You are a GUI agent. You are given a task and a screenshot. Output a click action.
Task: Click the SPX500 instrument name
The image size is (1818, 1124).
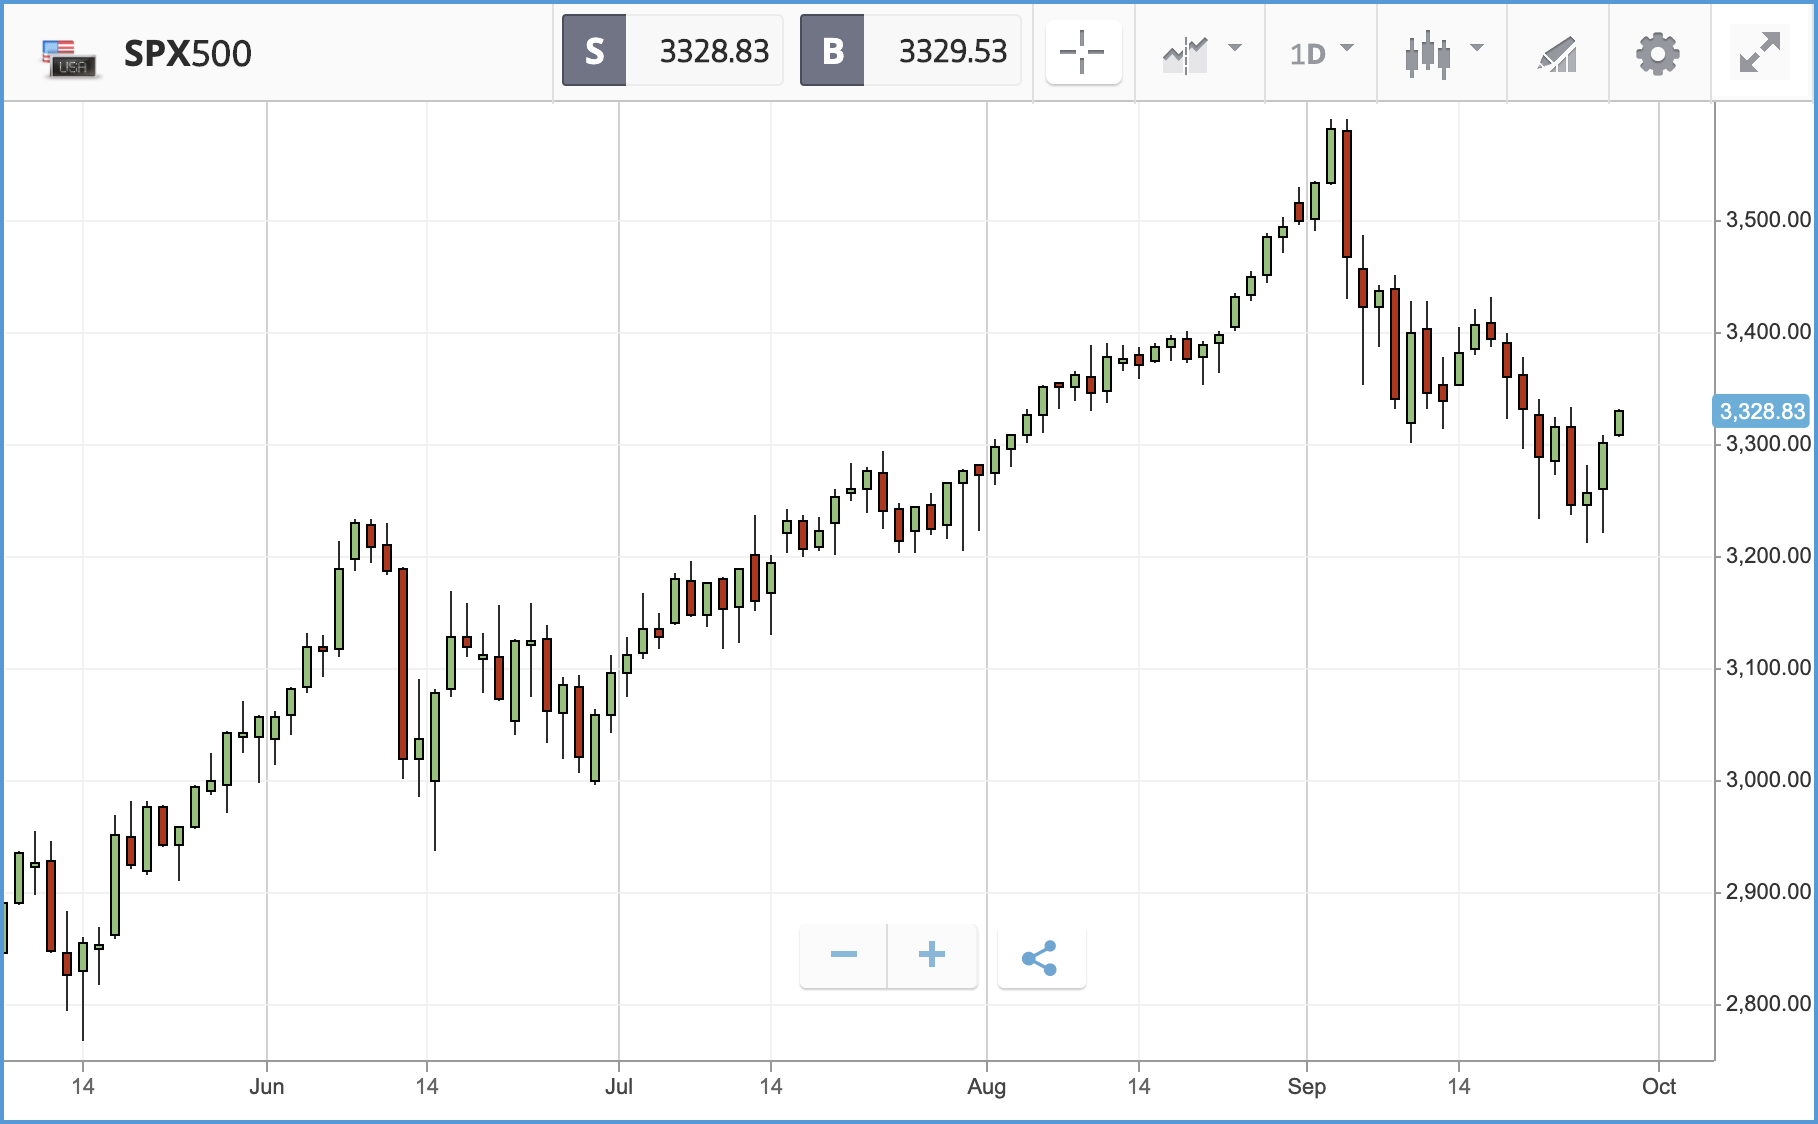tap(187, 54)
